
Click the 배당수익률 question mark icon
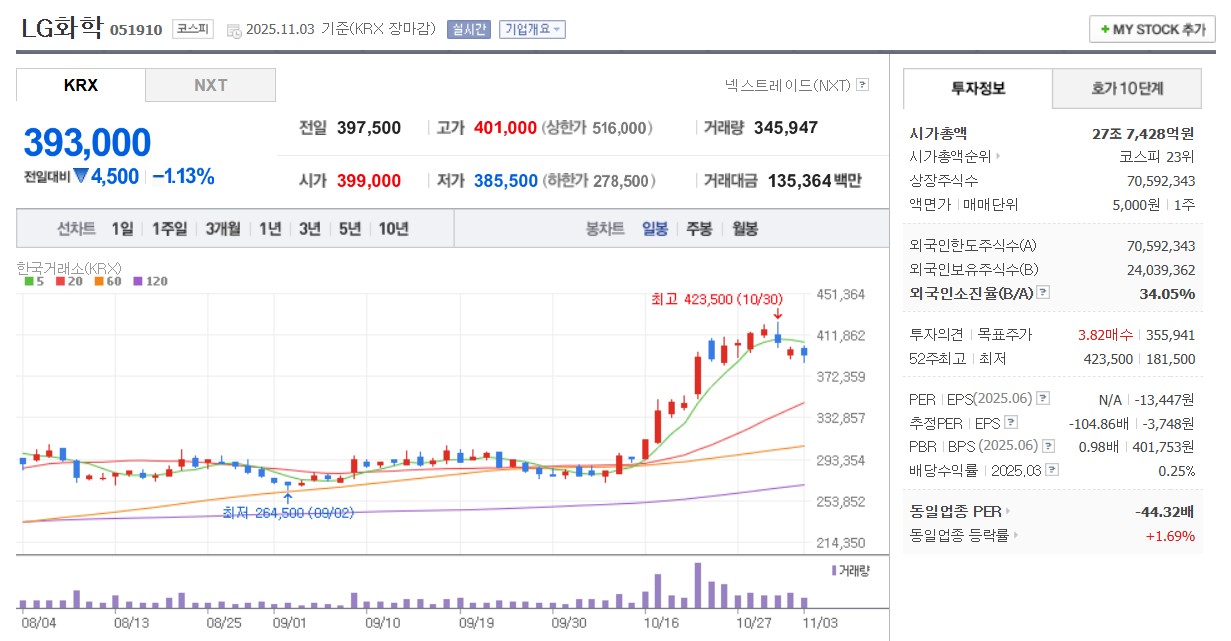(x=1050, y=469)
